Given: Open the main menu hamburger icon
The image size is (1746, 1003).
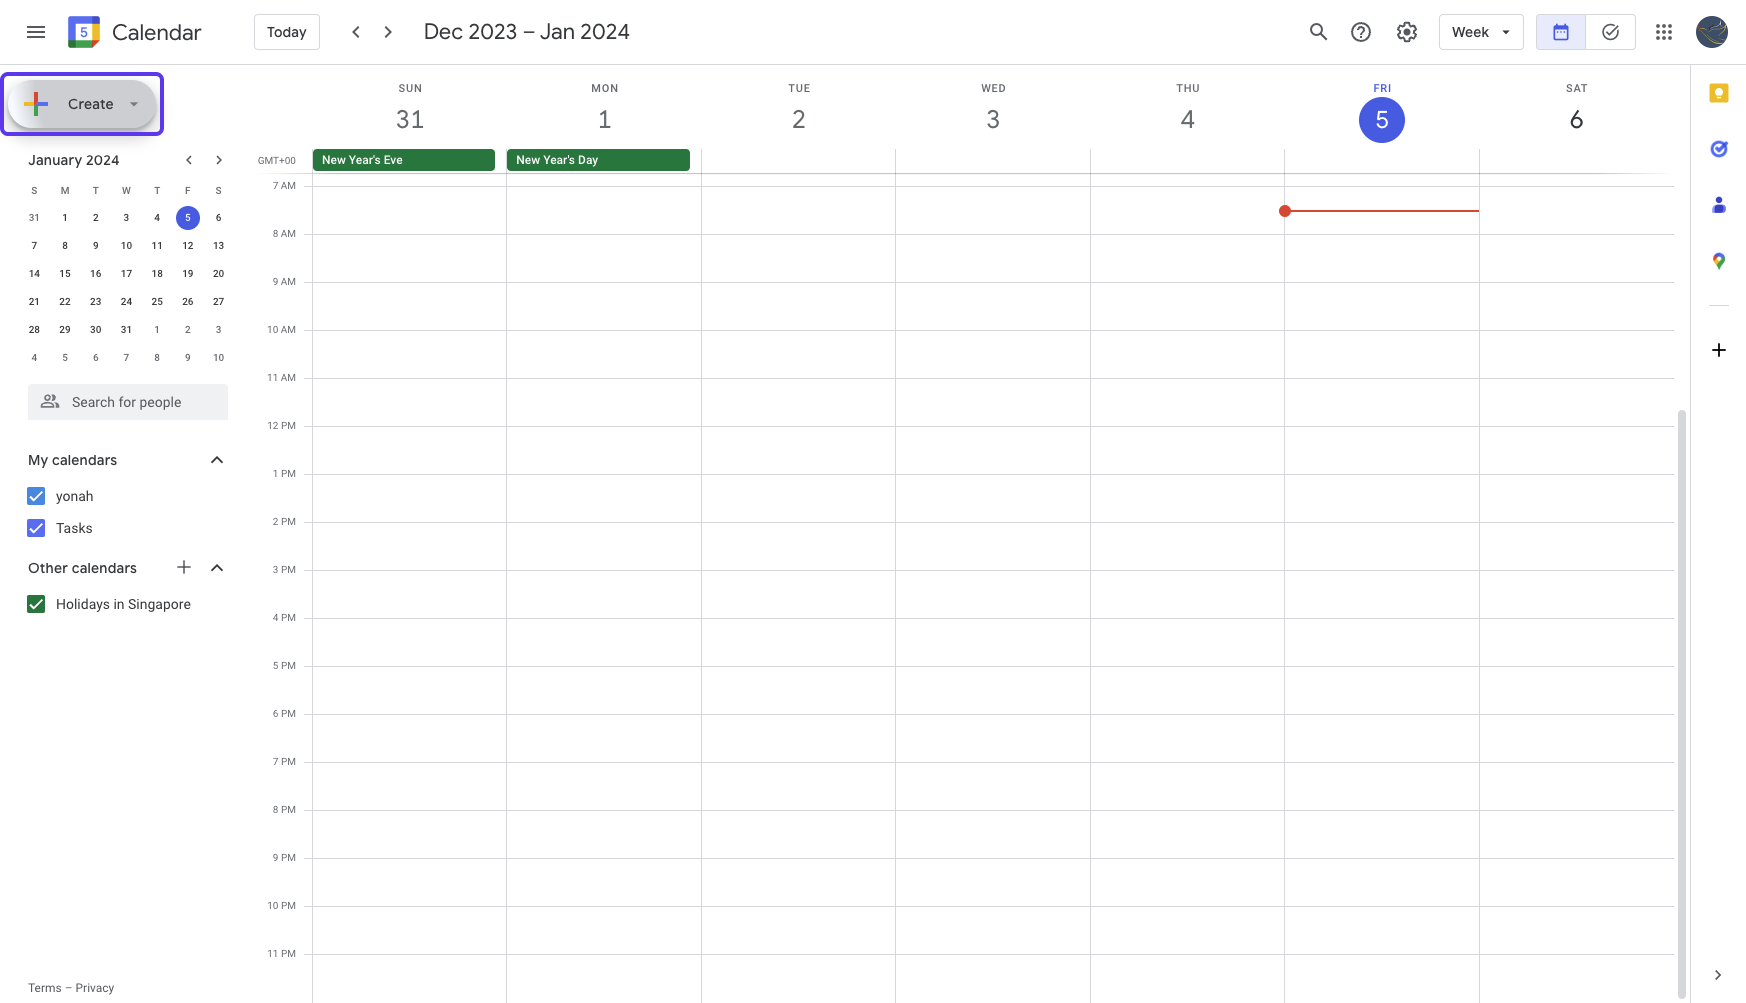Looking at the screenshot, I should click(36, 32).
